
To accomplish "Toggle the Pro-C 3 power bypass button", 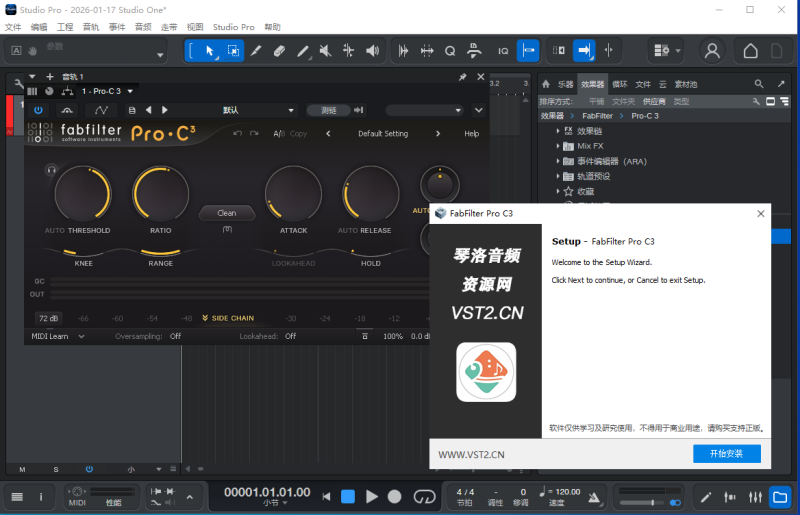I will click(38, 110).
